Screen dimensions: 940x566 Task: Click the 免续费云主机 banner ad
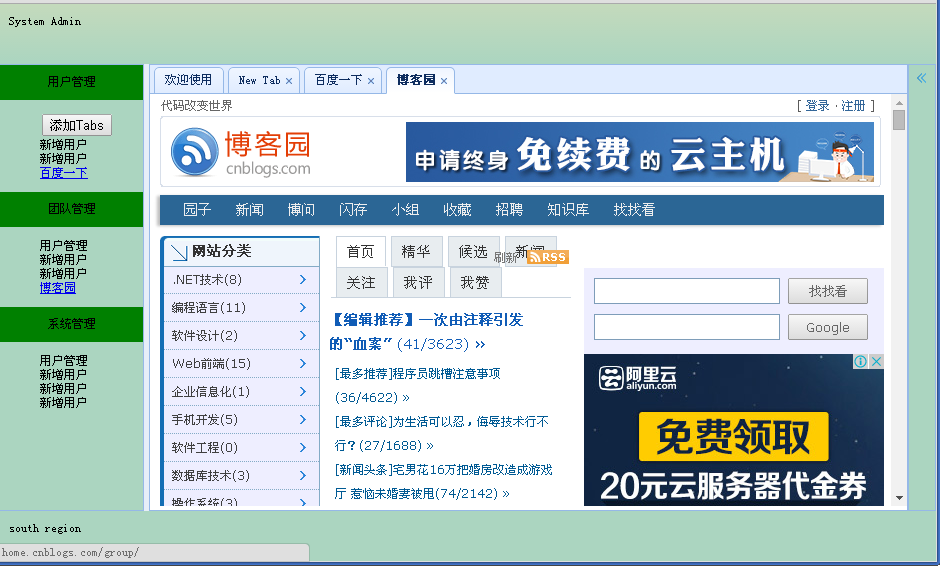click(x=640, y=152)
